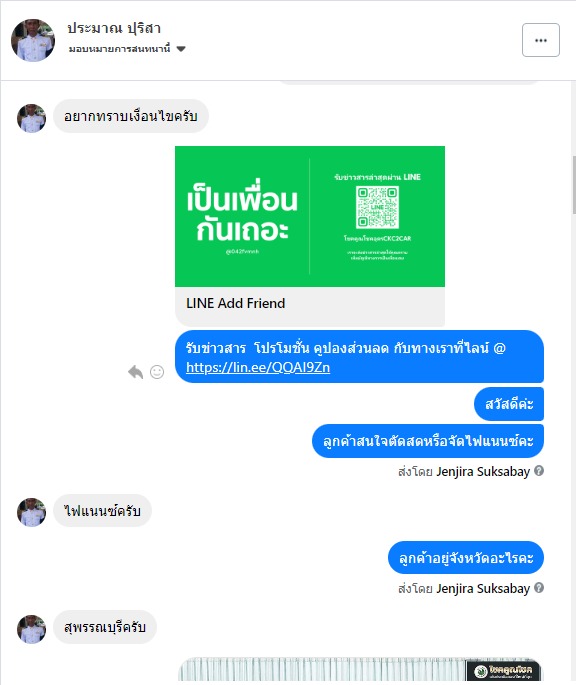Click the avatar beside the สุพรรณบุรีครับ message
Screen dimensions: 576x685
pos(31,629)
